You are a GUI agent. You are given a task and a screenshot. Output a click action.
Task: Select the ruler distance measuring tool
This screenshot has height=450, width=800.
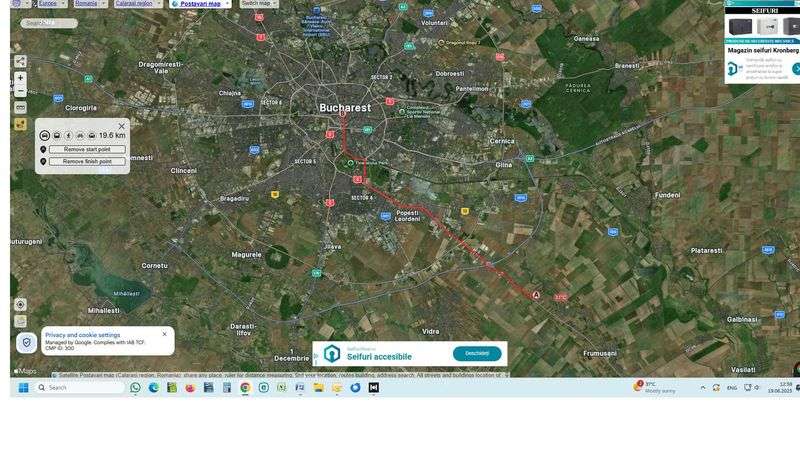(x=20, y=108)
